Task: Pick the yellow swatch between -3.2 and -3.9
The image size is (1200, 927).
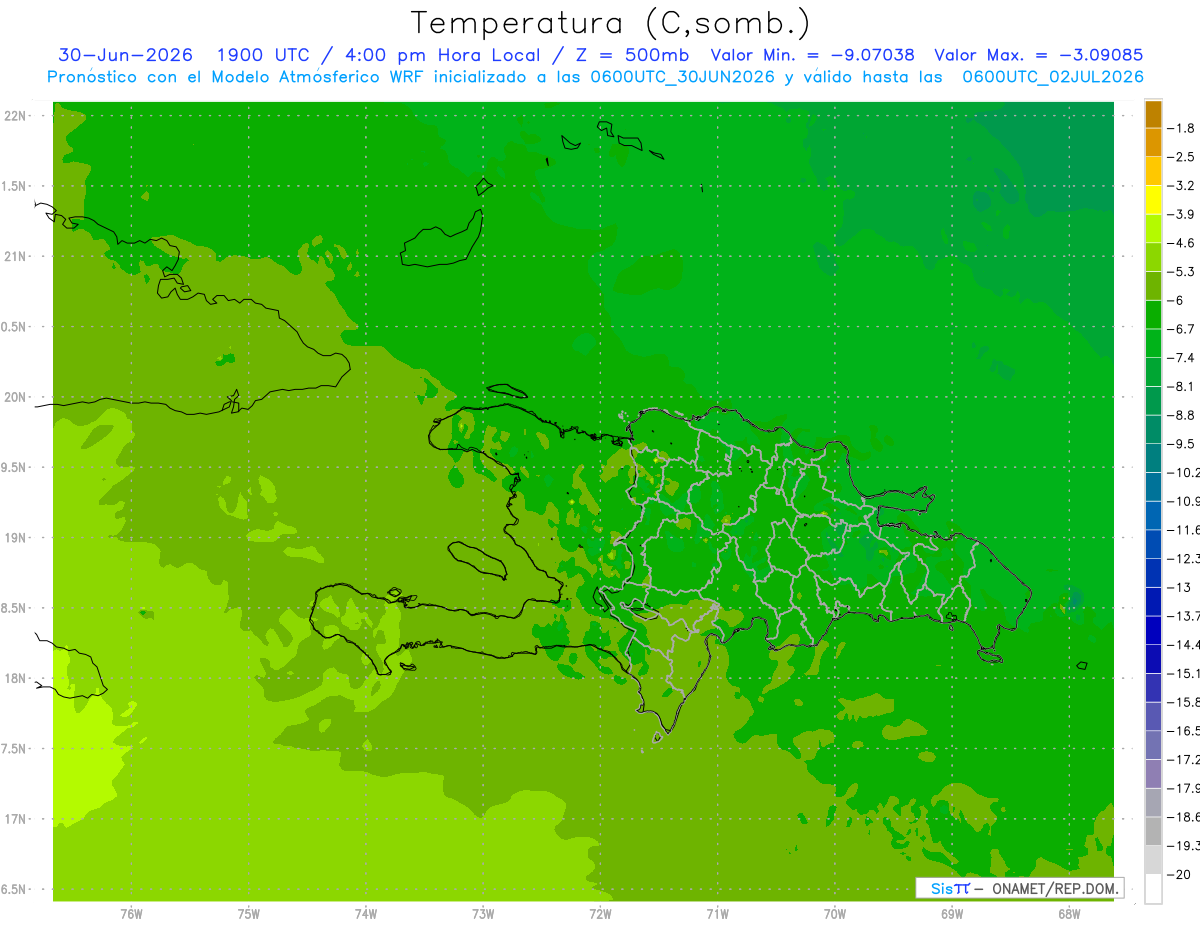Action: 1153,200
